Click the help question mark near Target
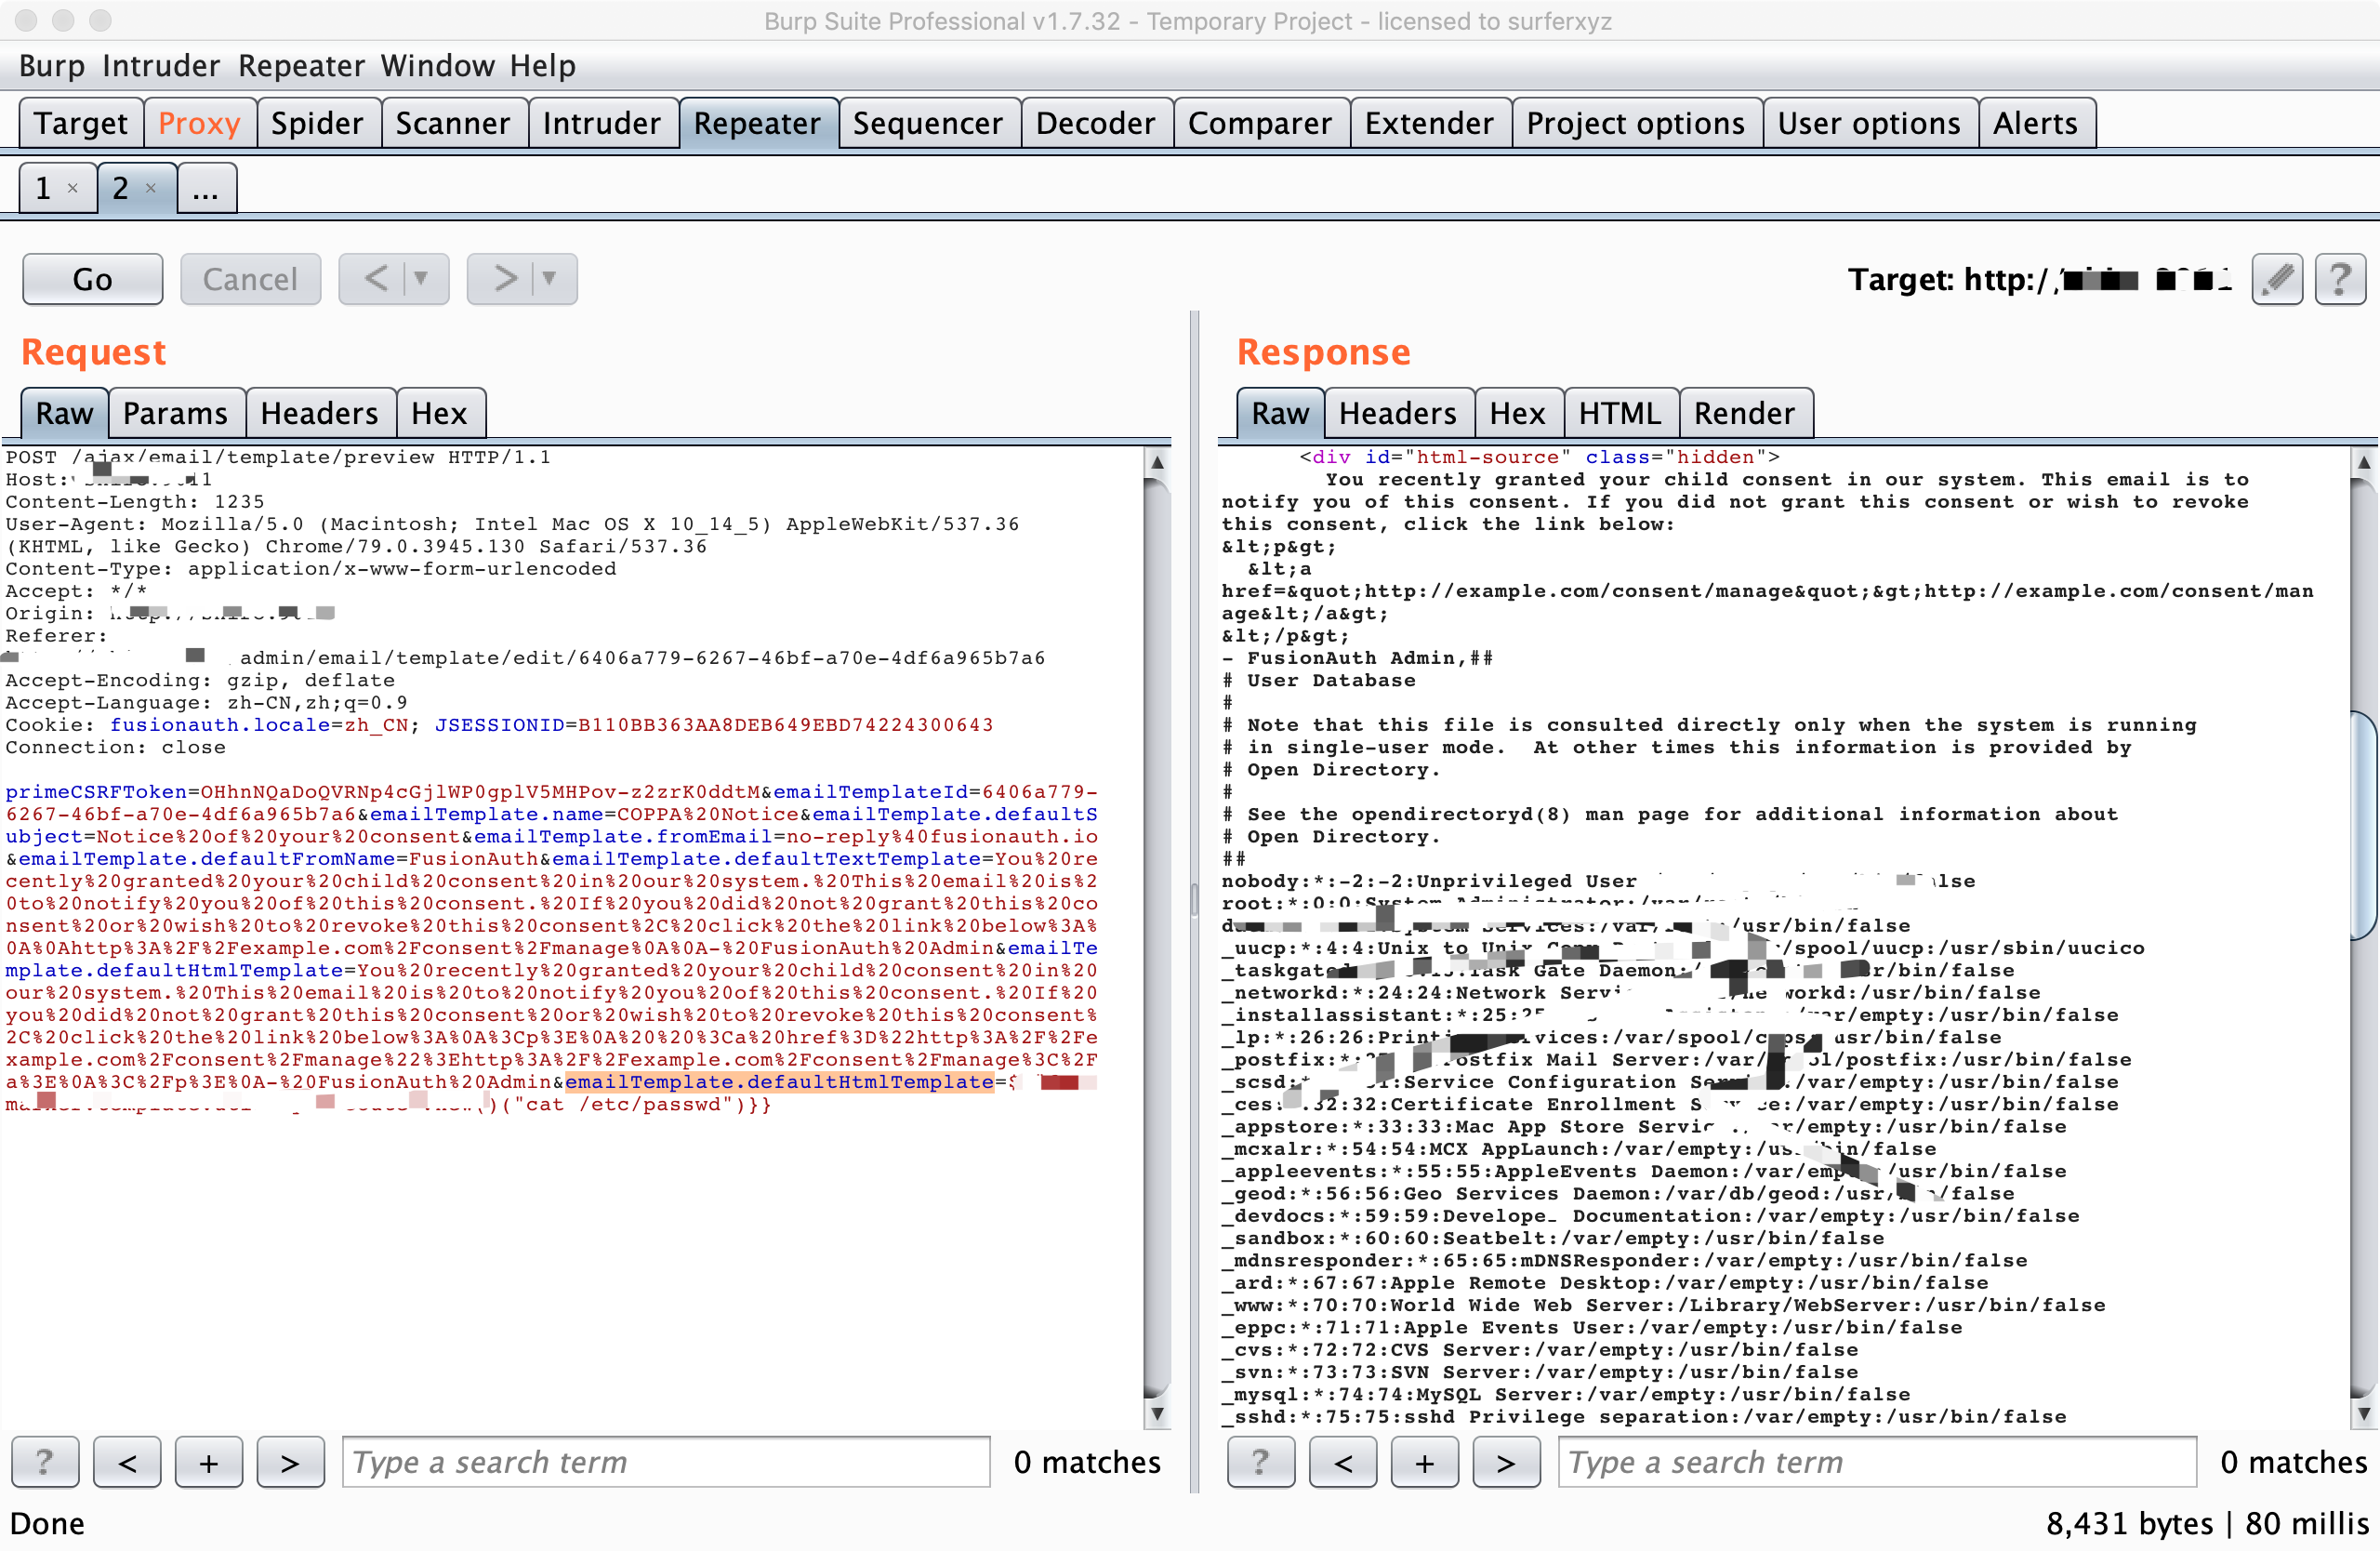The width and height of the screenshot is (2380, 1551). [x=2340, y=279]
